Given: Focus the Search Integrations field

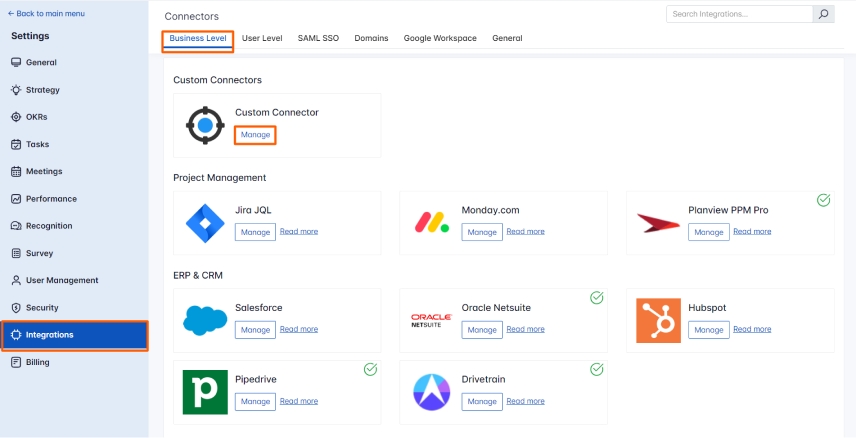Looking at the screenshot, I should click(740, 14).
